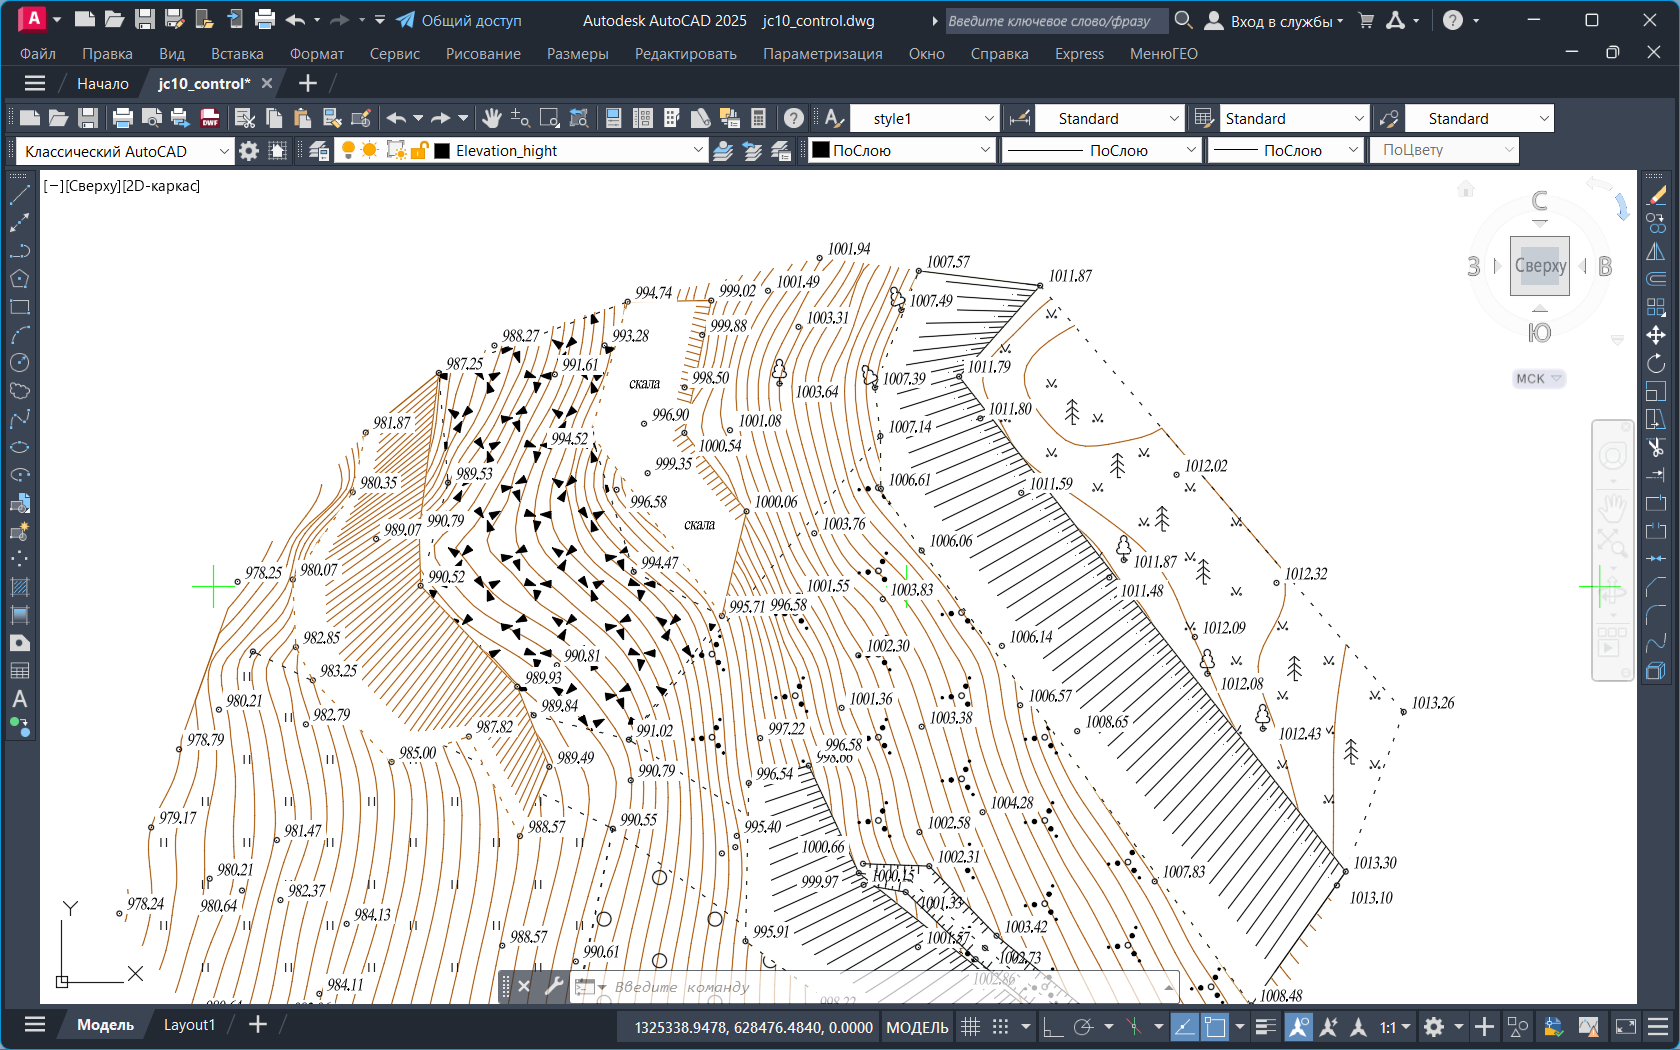
Task: Toggle grid display in status bar
Action: coord(970,1027)
